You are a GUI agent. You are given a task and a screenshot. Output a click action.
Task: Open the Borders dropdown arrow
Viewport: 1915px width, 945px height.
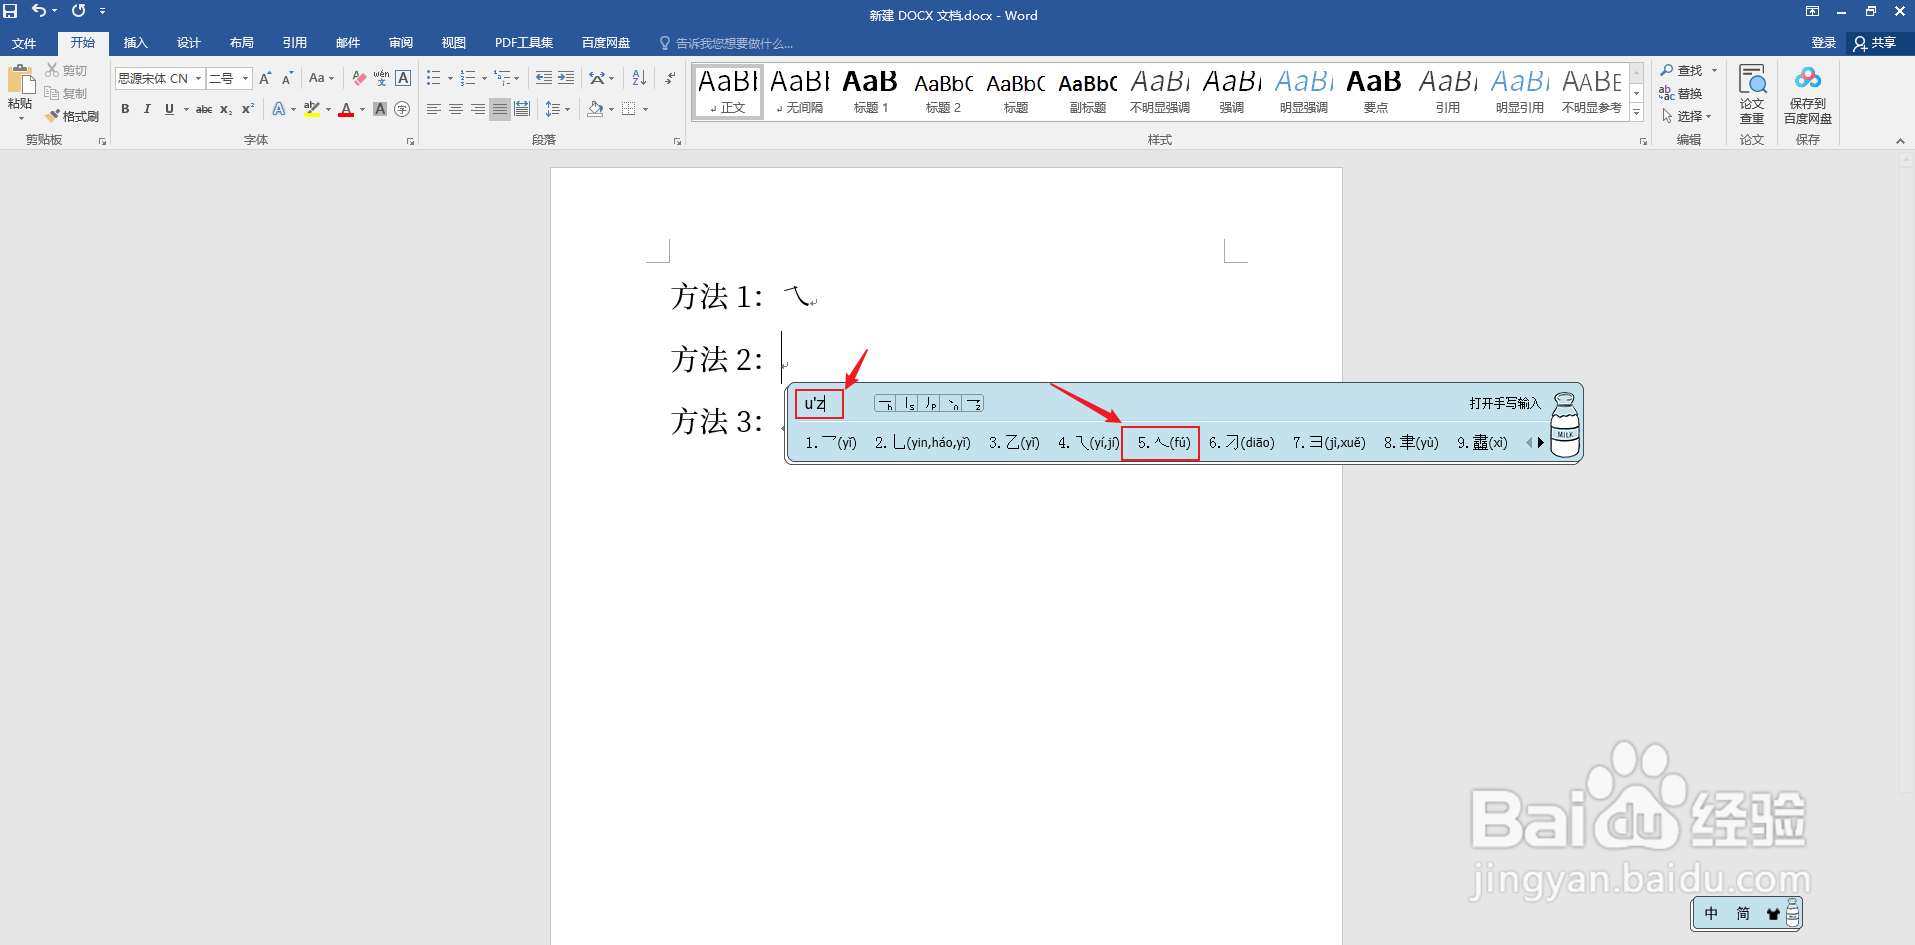(x=645, y=109)
